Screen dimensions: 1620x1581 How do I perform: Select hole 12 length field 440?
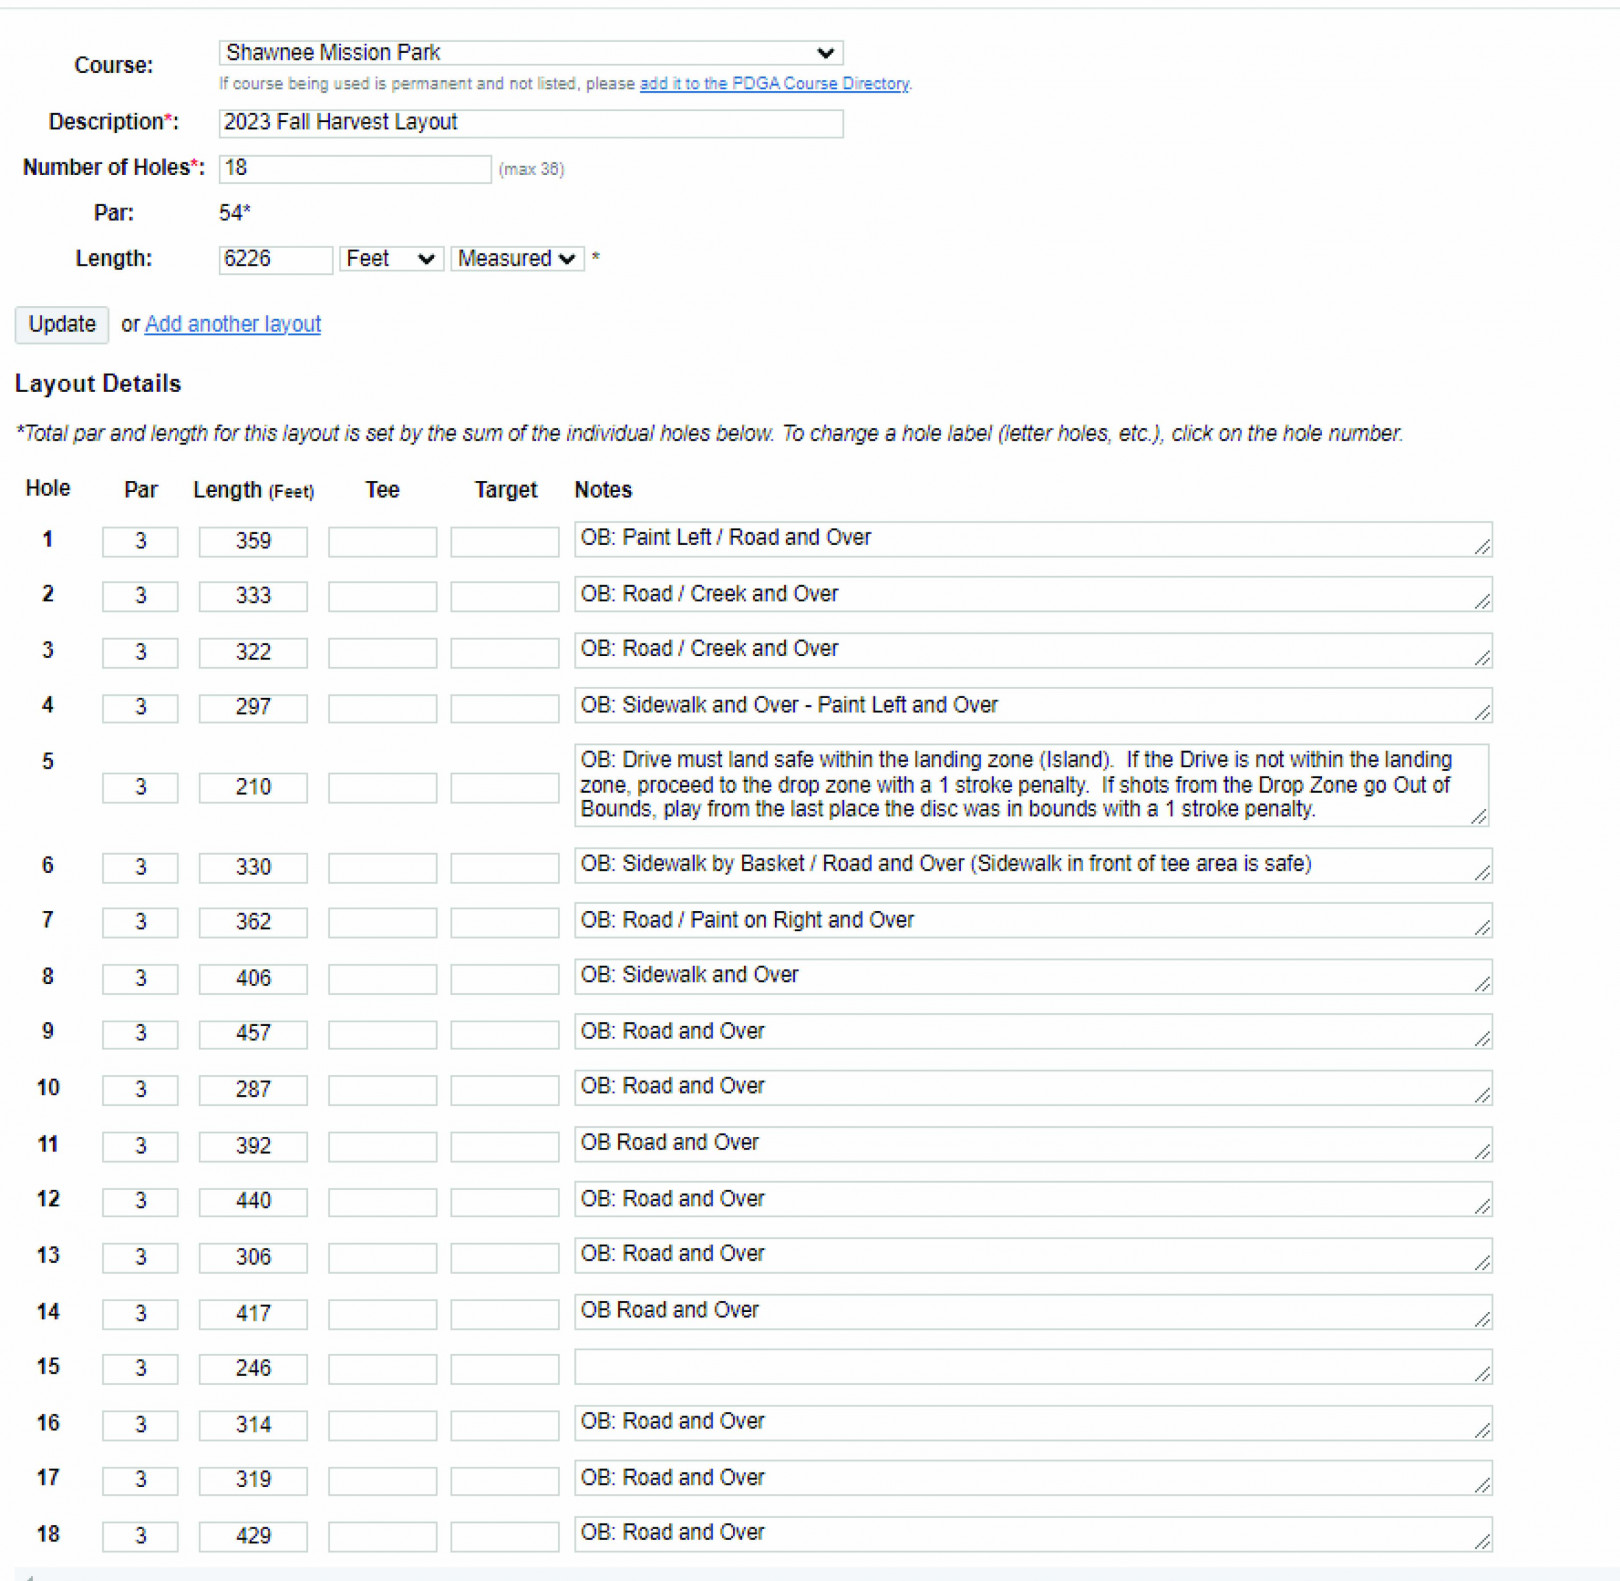click(x=253, y=1201)
